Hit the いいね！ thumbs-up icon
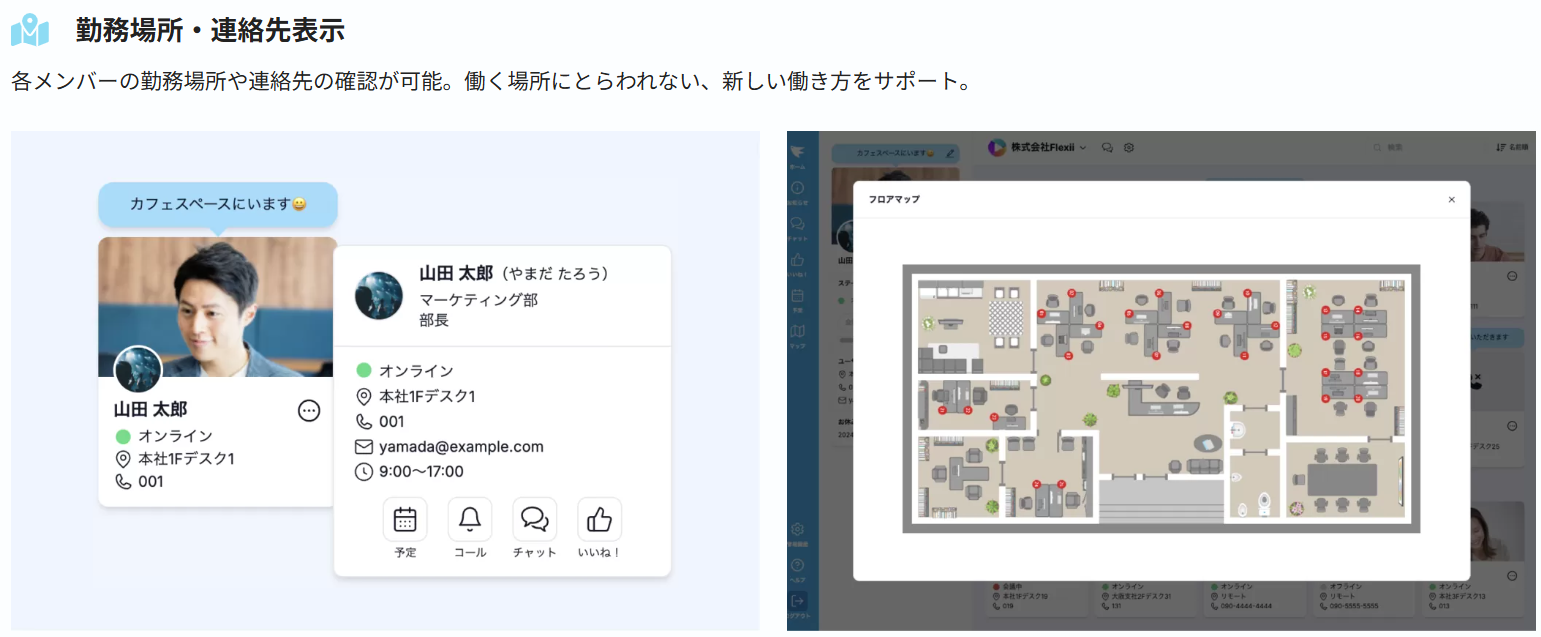This screenshot has width=1541, height=637. tap(599, 520)
